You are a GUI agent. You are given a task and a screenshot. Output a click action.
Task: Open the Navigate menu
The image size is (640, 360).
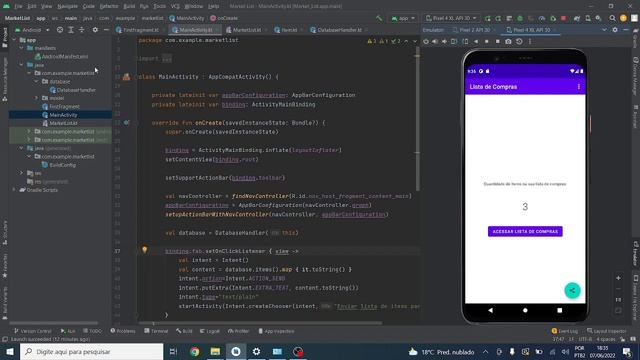(67, 6)
